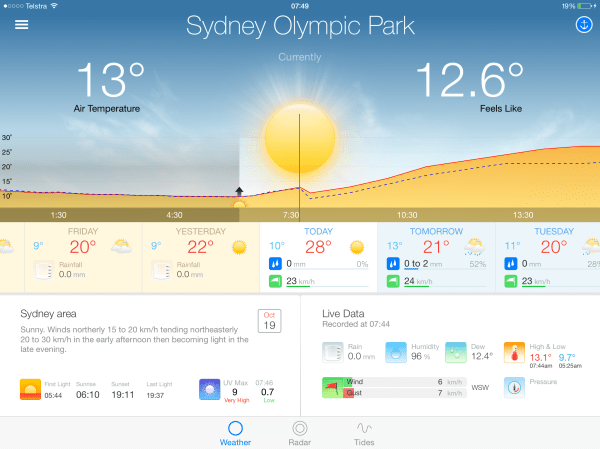Open the Tides tab
Viewport: 600px width, 449px height.
(366, 428)
